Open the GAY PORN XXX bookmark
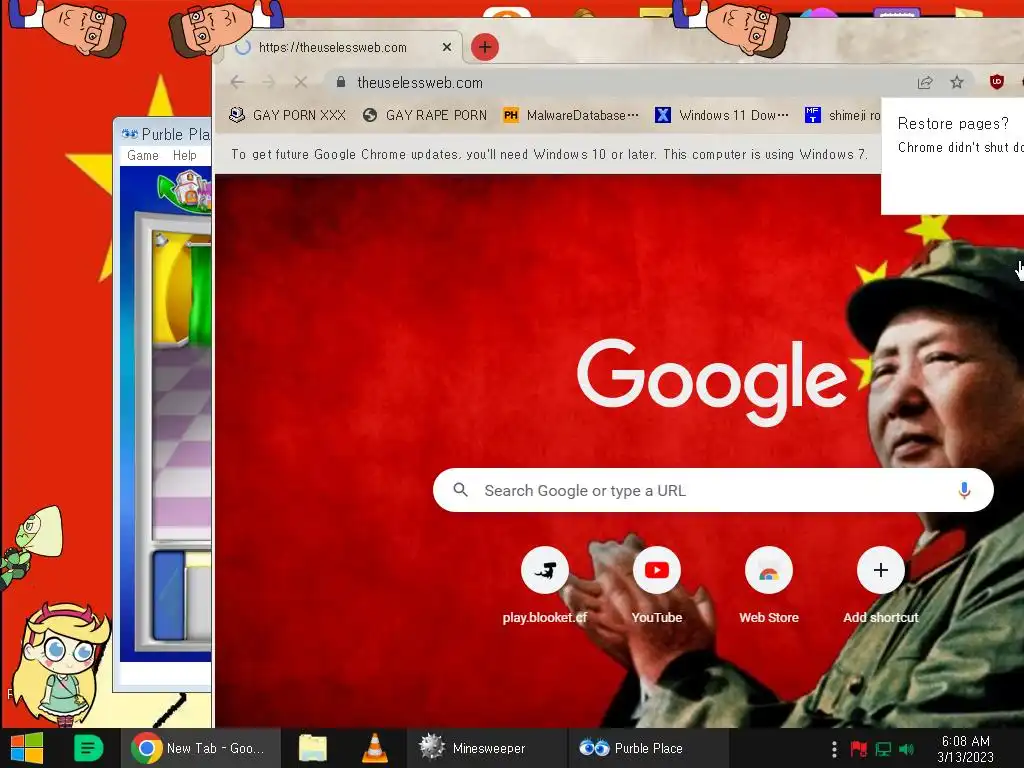Viewport: 1024px width, 768px height. pyautogui.click(x=287, y=116)
